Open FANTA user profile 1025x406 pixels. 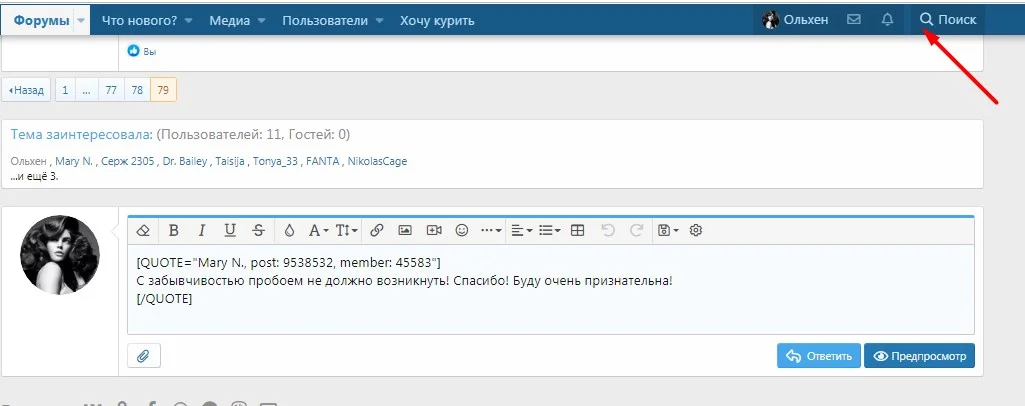point(323,161)
